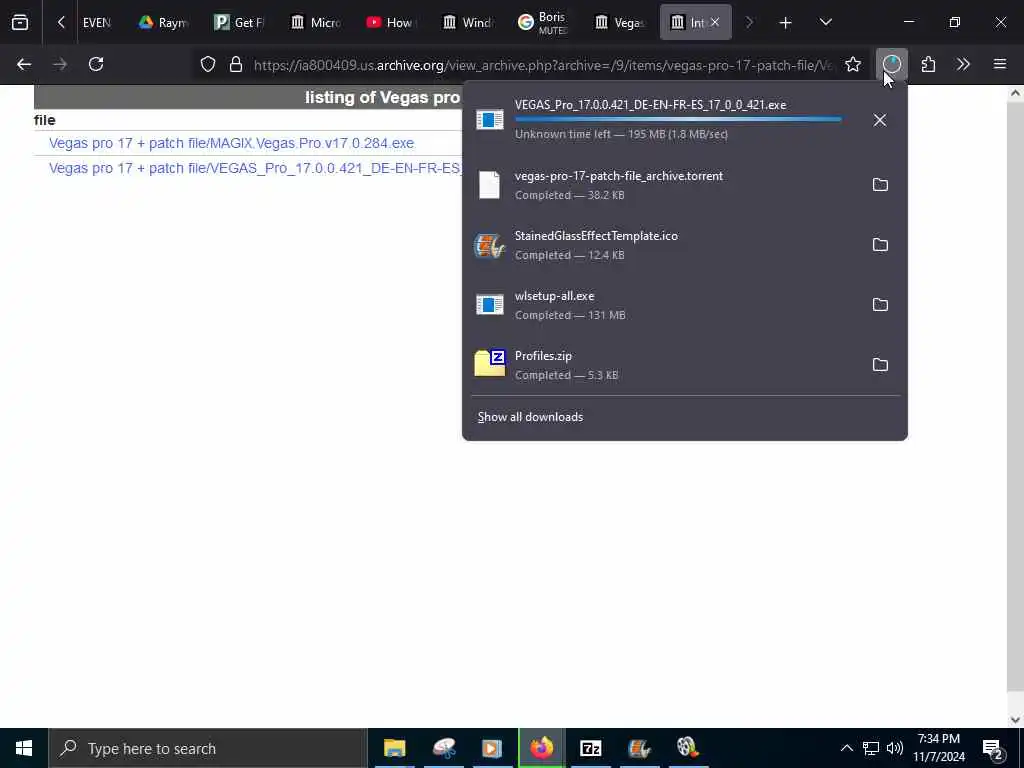Click the archive.org URL address field
Viewport: 1024px width, 768px height.
(543, 65)
